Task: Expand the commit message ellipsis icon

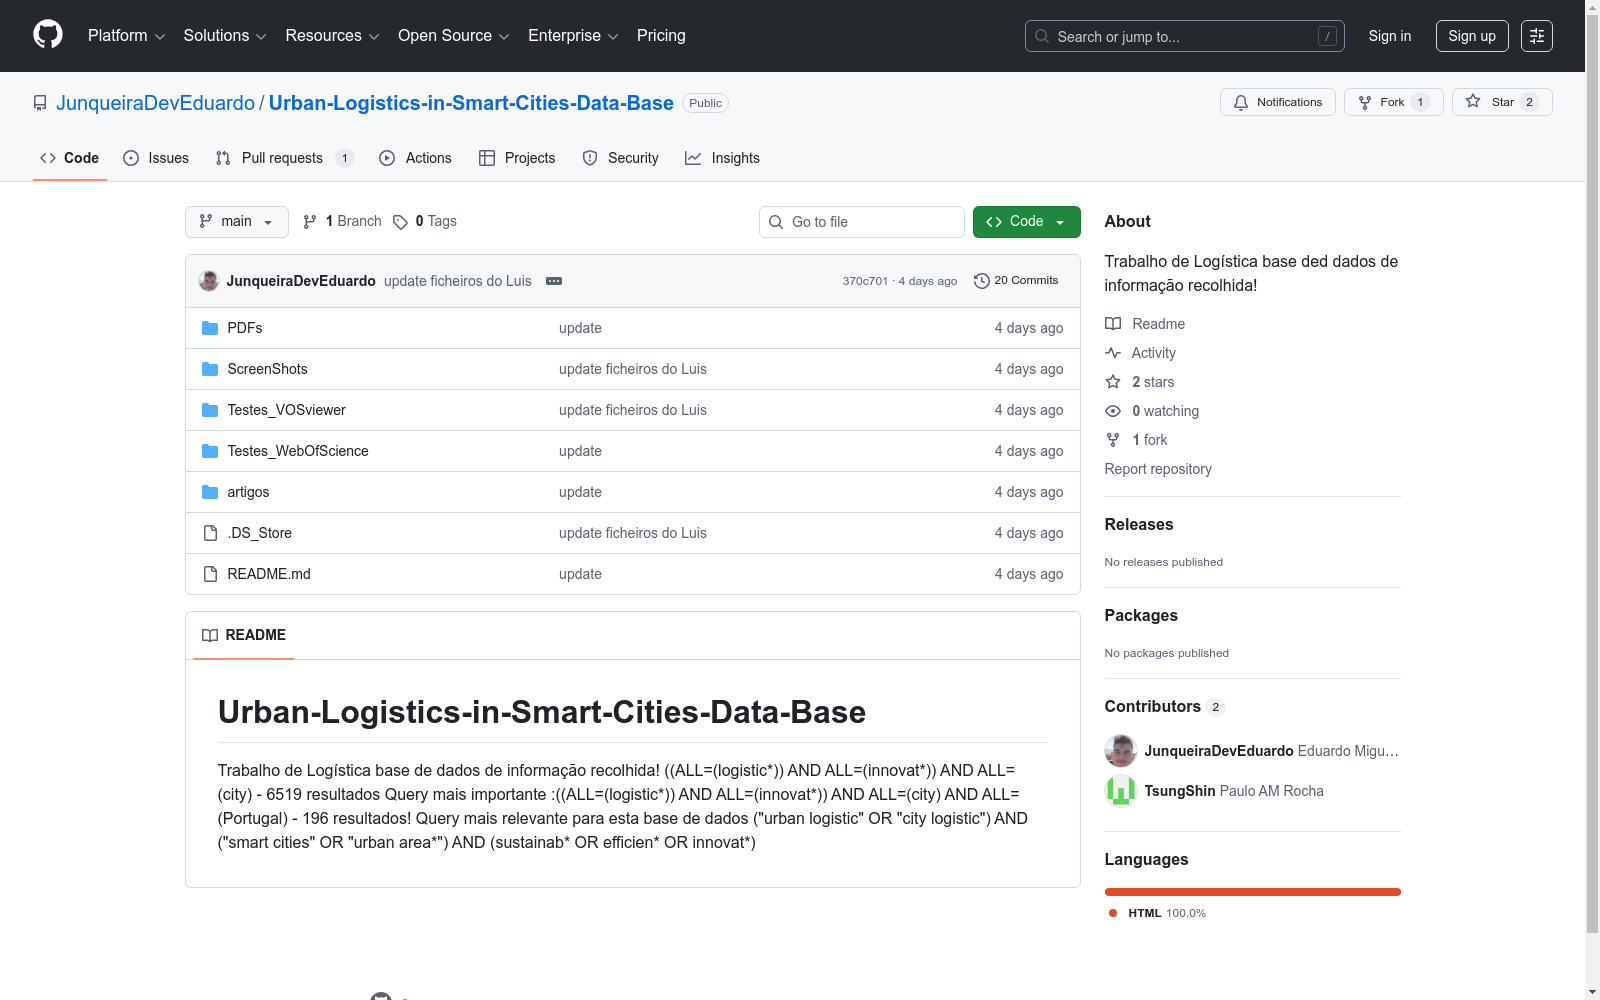Action: [x=554, y=281]
